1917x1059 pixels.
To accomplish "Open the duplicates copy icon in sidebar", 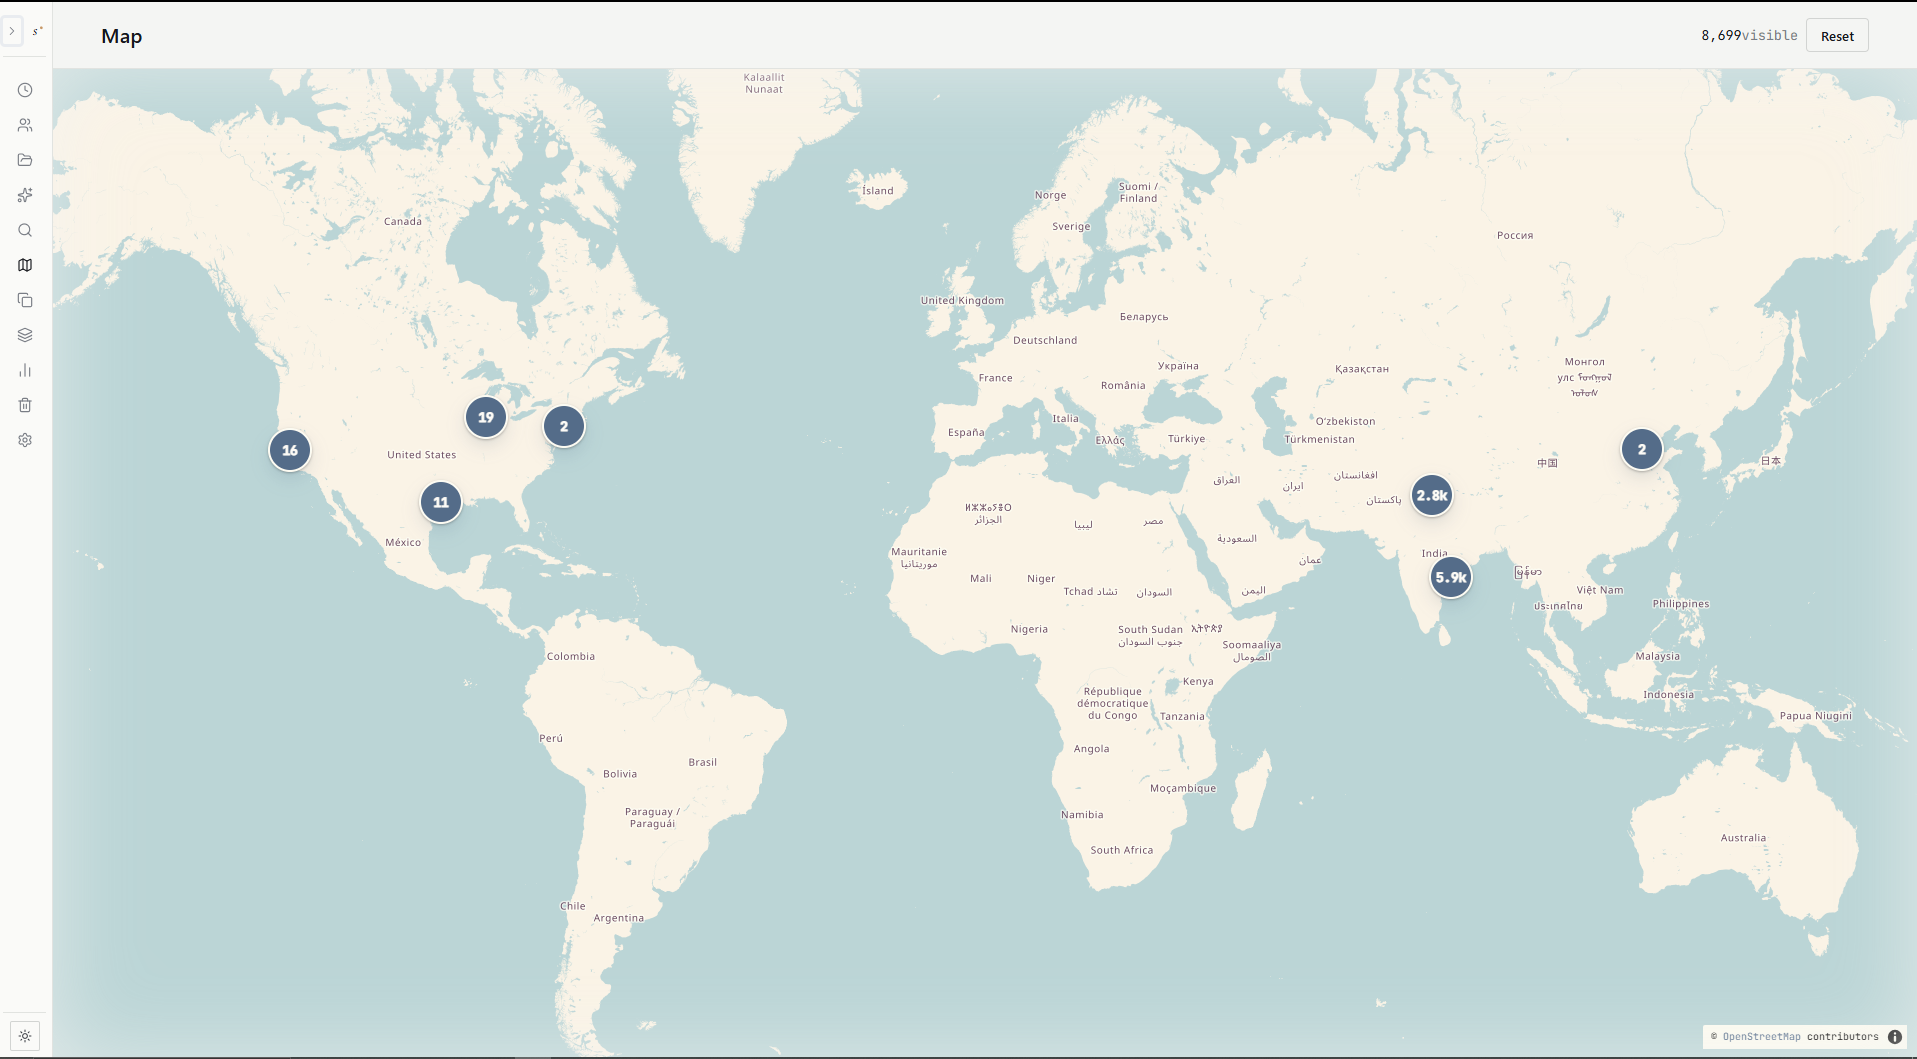I will pos(25,300).
